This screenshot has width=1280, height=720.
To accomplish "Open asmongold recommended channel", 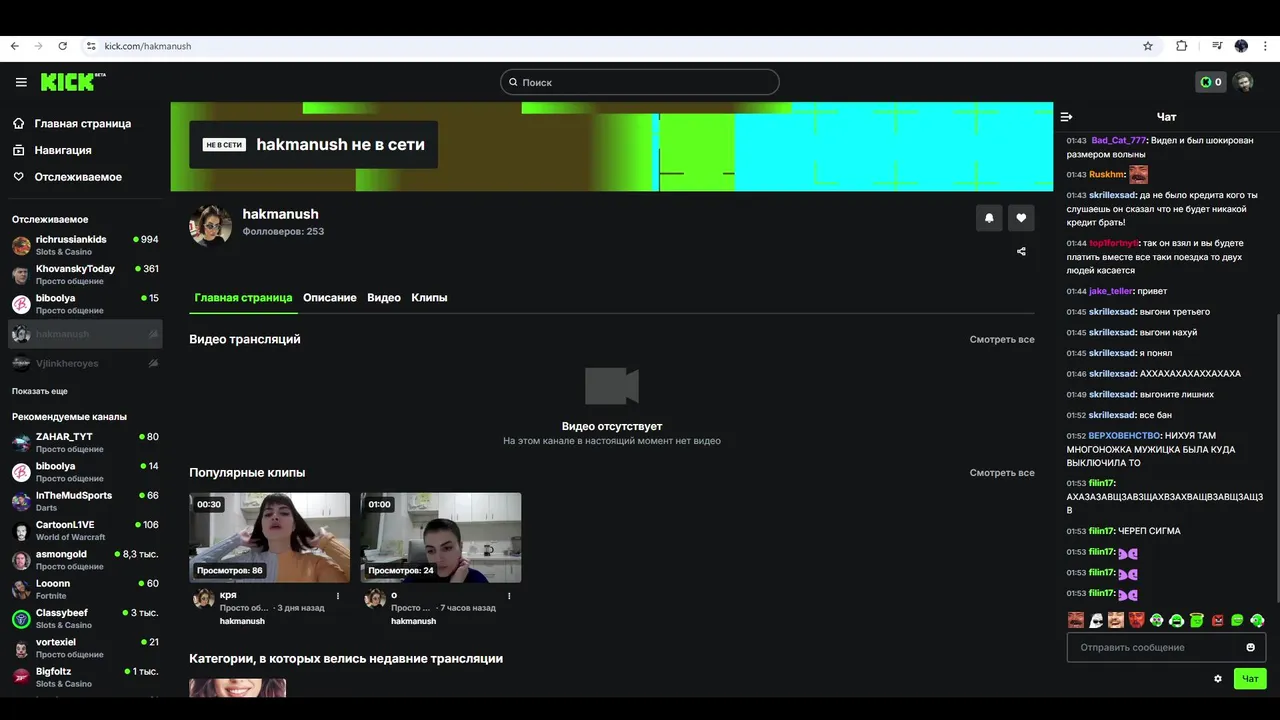I will (x=85, y=560).
